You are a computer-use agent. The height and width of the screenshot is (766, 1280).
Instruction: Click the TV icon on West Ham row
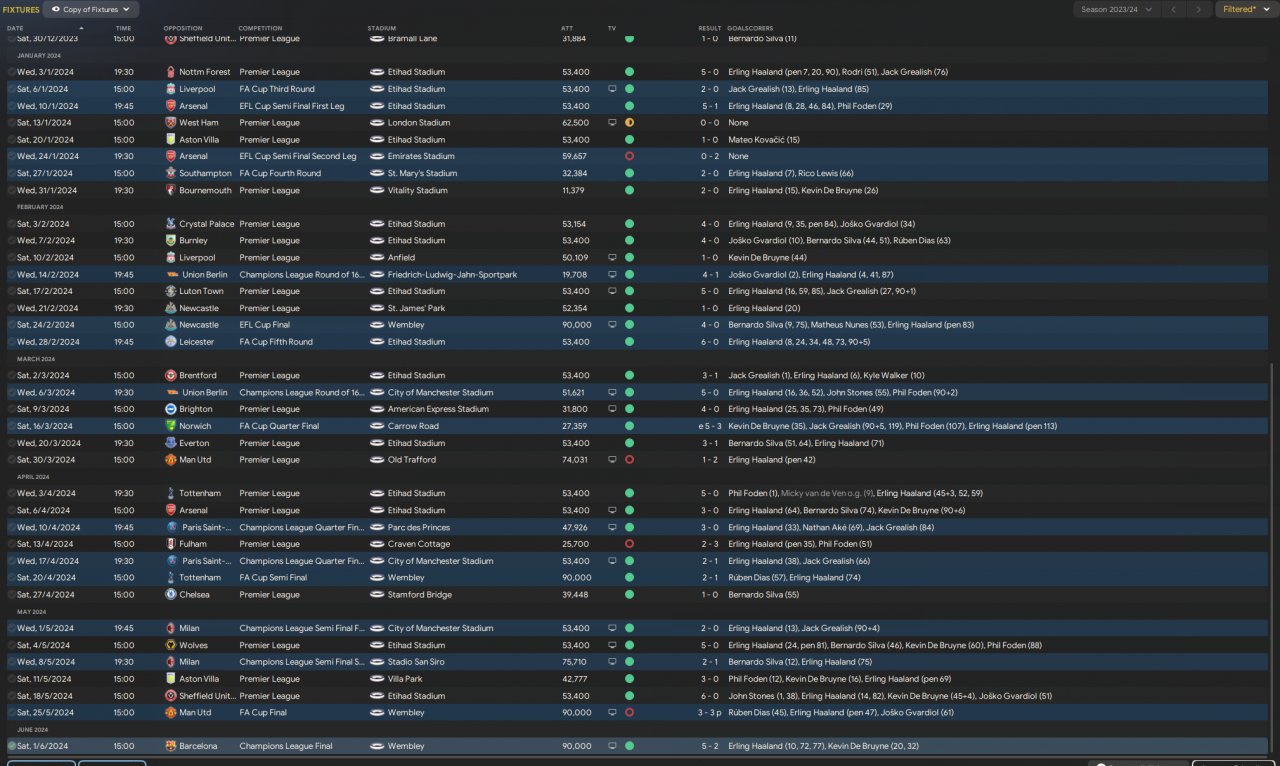point(612,123)
